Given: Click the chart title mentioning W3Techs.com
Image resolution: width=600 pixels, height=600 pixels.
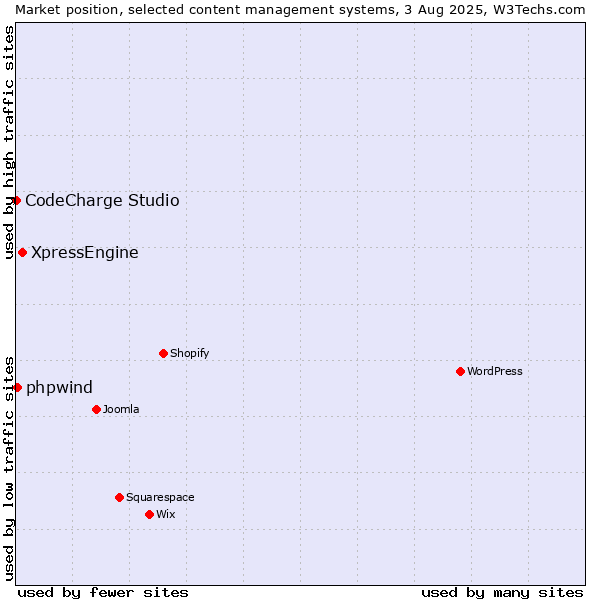Looking at the screenshot, I should [x=300, y=10].
